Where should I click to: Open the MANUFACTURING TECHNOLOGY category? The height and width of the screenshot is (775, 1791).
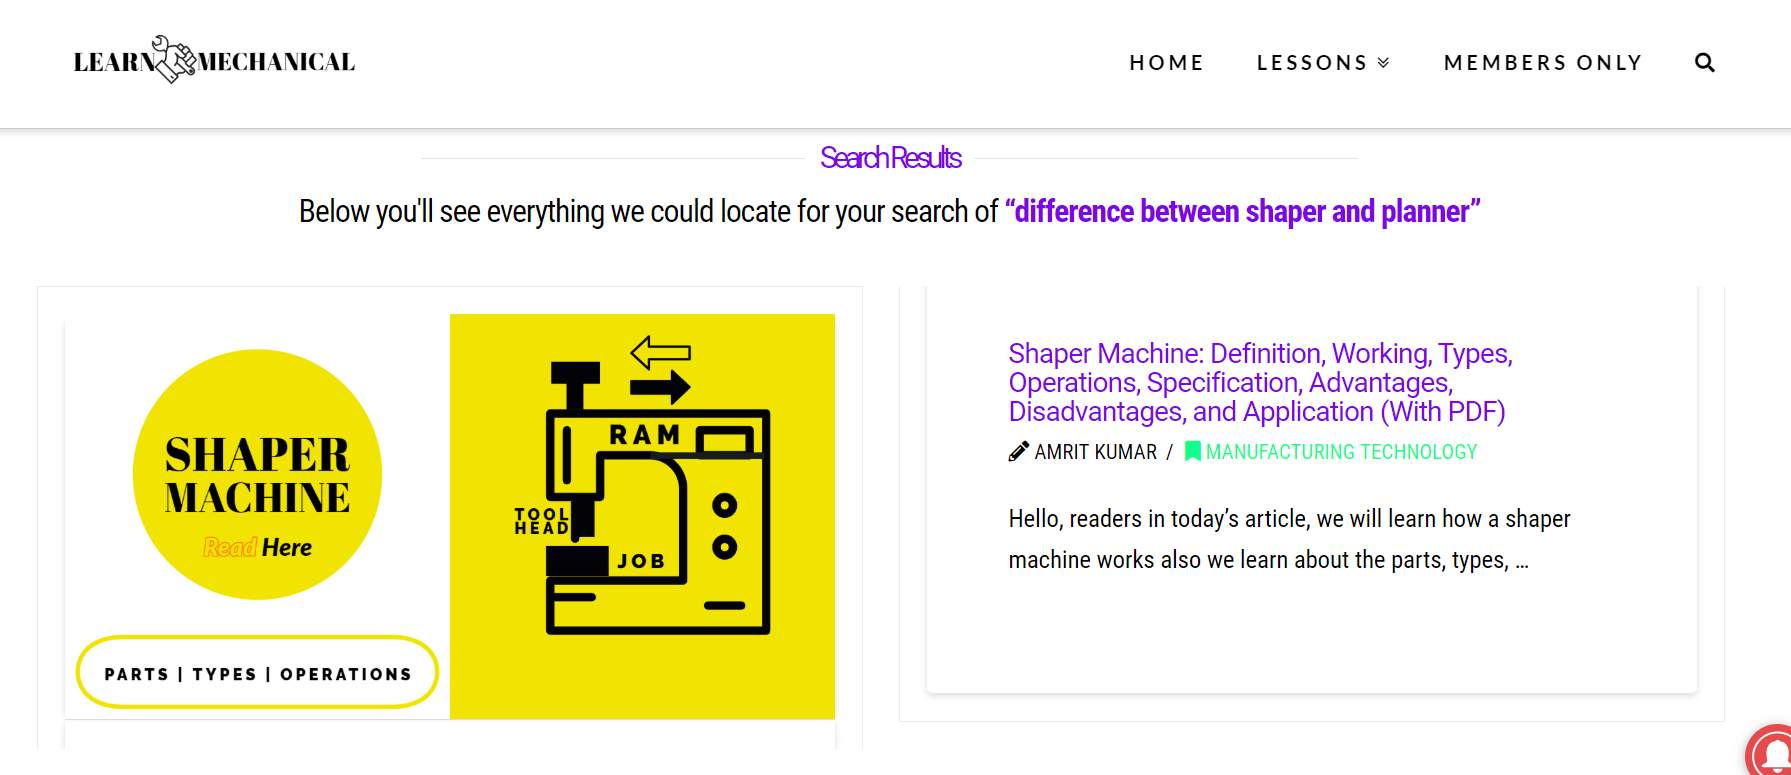(1341, 452)
